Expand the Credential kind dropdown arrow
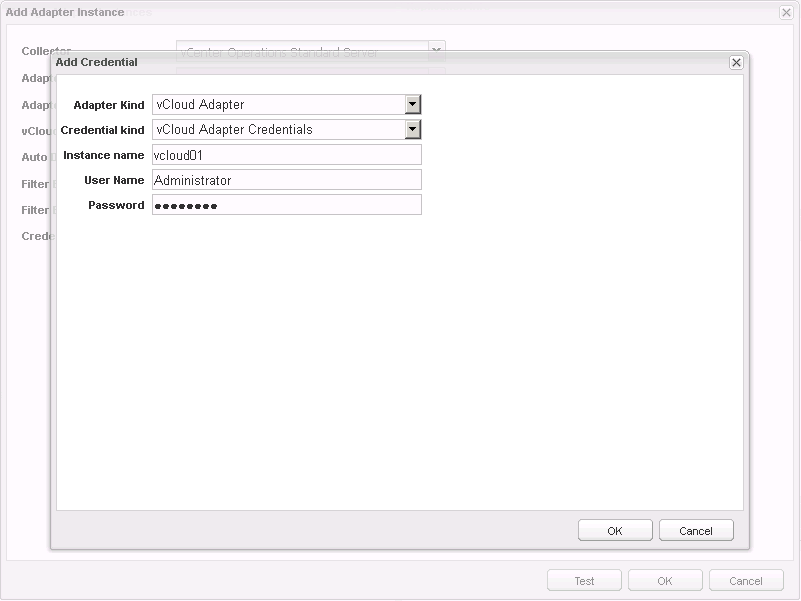 pyautogui.click(x=413, y=130)
